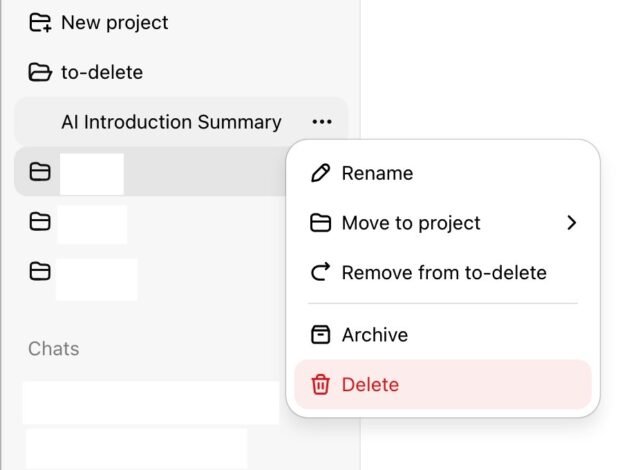Click the curved arrow Remove from to-delete icon

pyautogui.click(x=320, y=272)
